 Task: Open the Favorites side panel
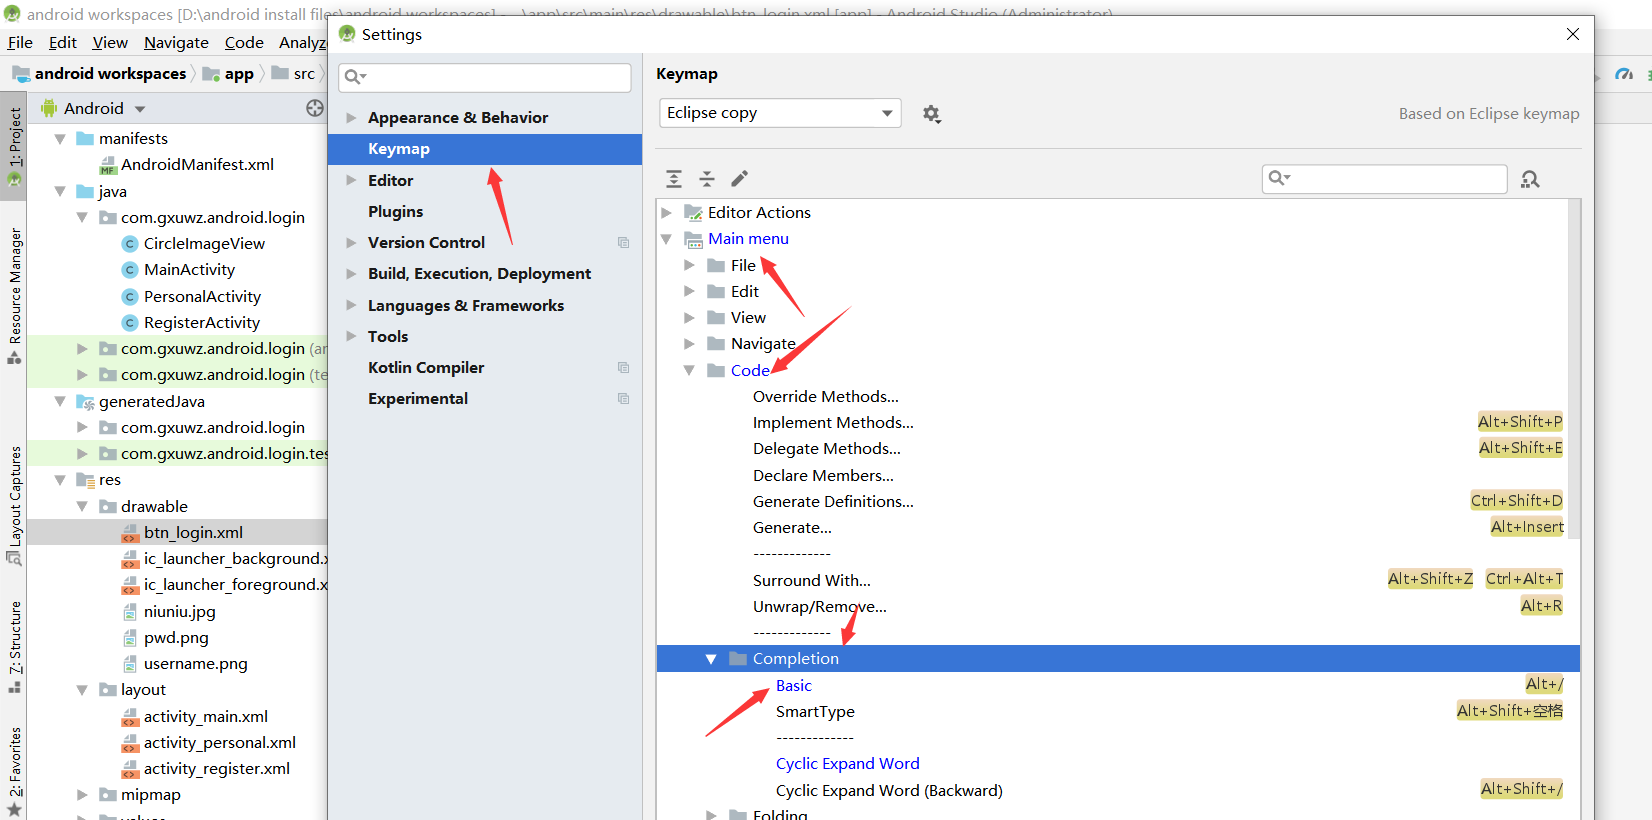tap(14, 770)
